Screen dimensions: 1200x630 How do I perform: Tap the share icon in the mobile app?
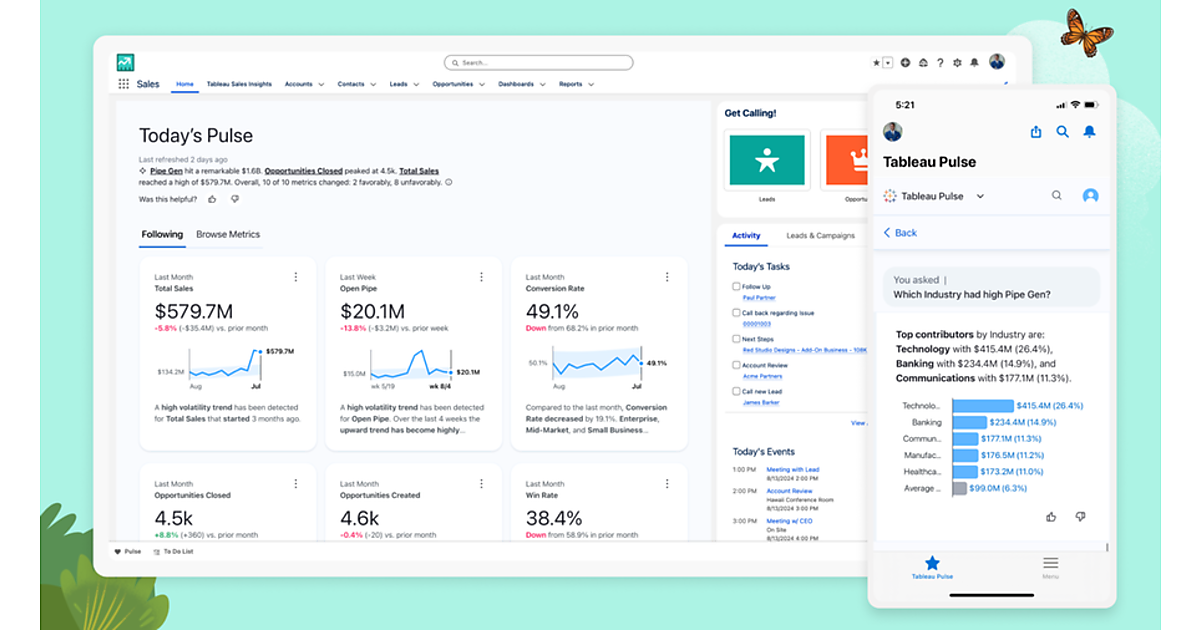pyautogui.click(x=1036, y=132)
